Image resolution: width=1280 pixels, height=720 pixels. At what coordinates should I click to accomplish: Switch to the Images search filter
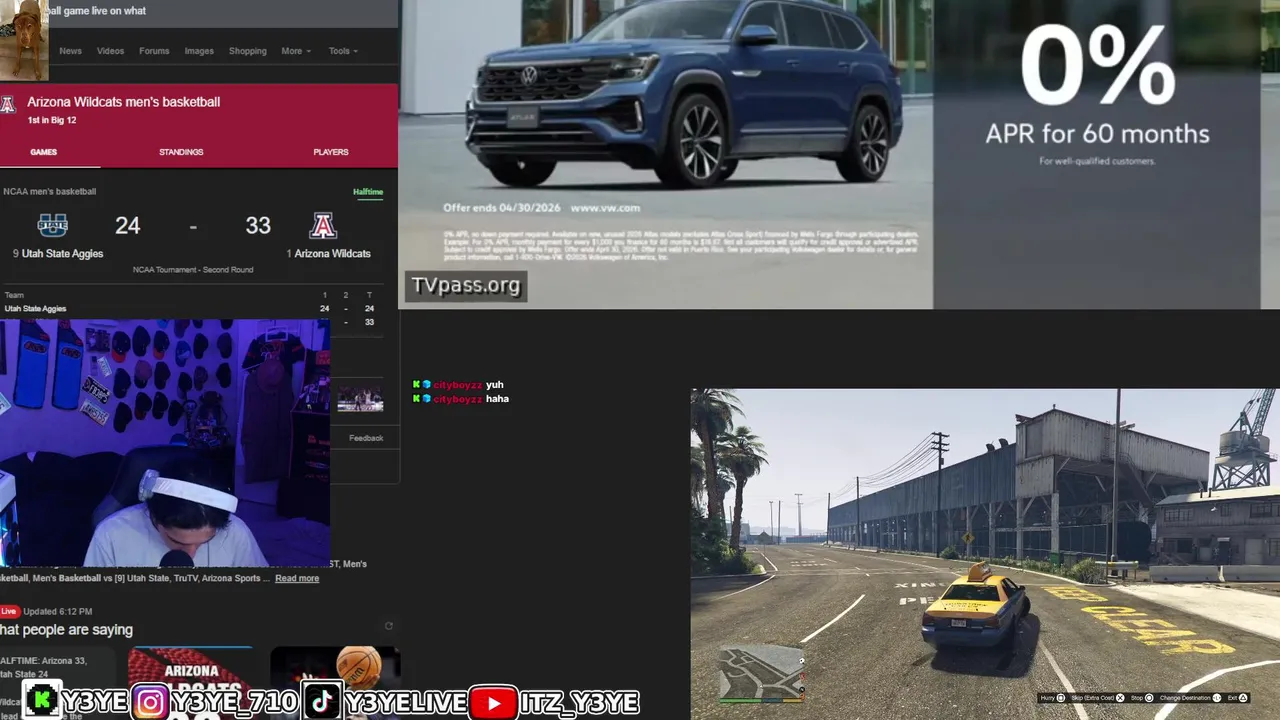tap(199, 51)
